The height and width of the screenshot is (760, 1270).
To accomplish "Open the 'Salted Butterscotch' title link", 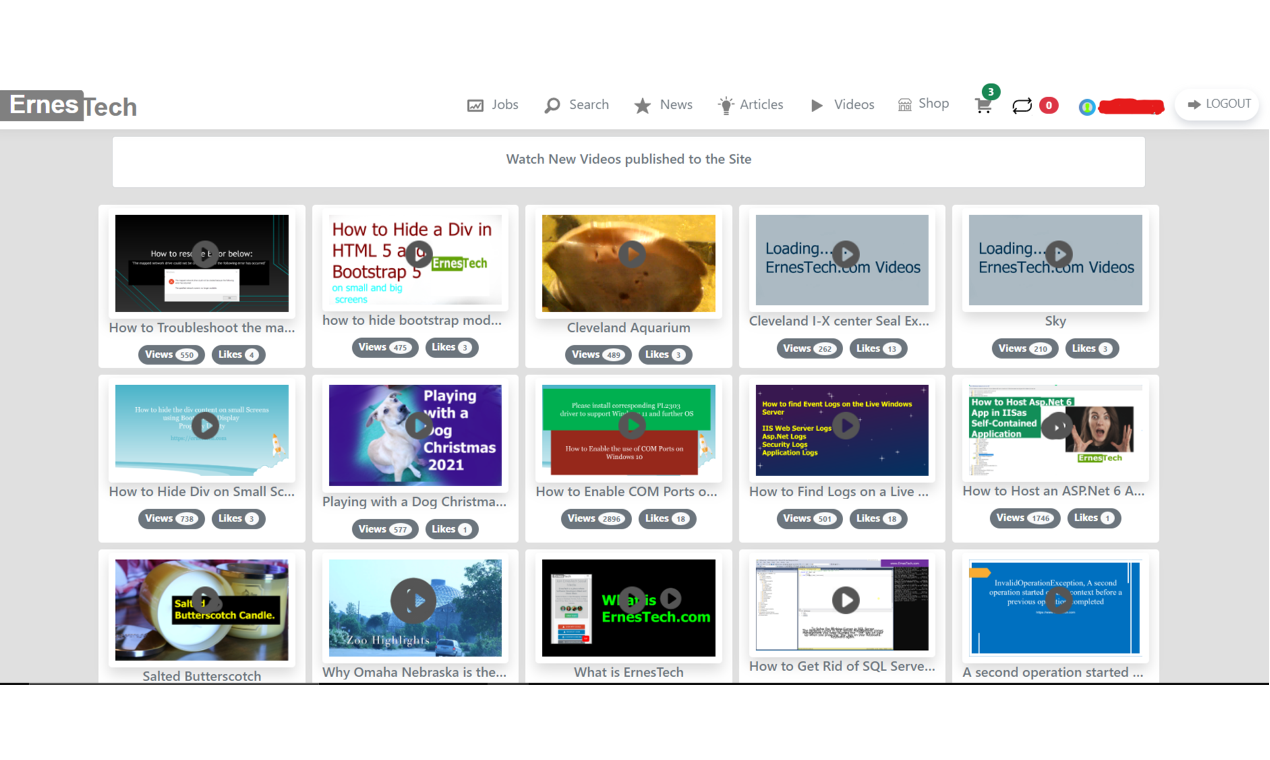I will (x=202, y=676).
